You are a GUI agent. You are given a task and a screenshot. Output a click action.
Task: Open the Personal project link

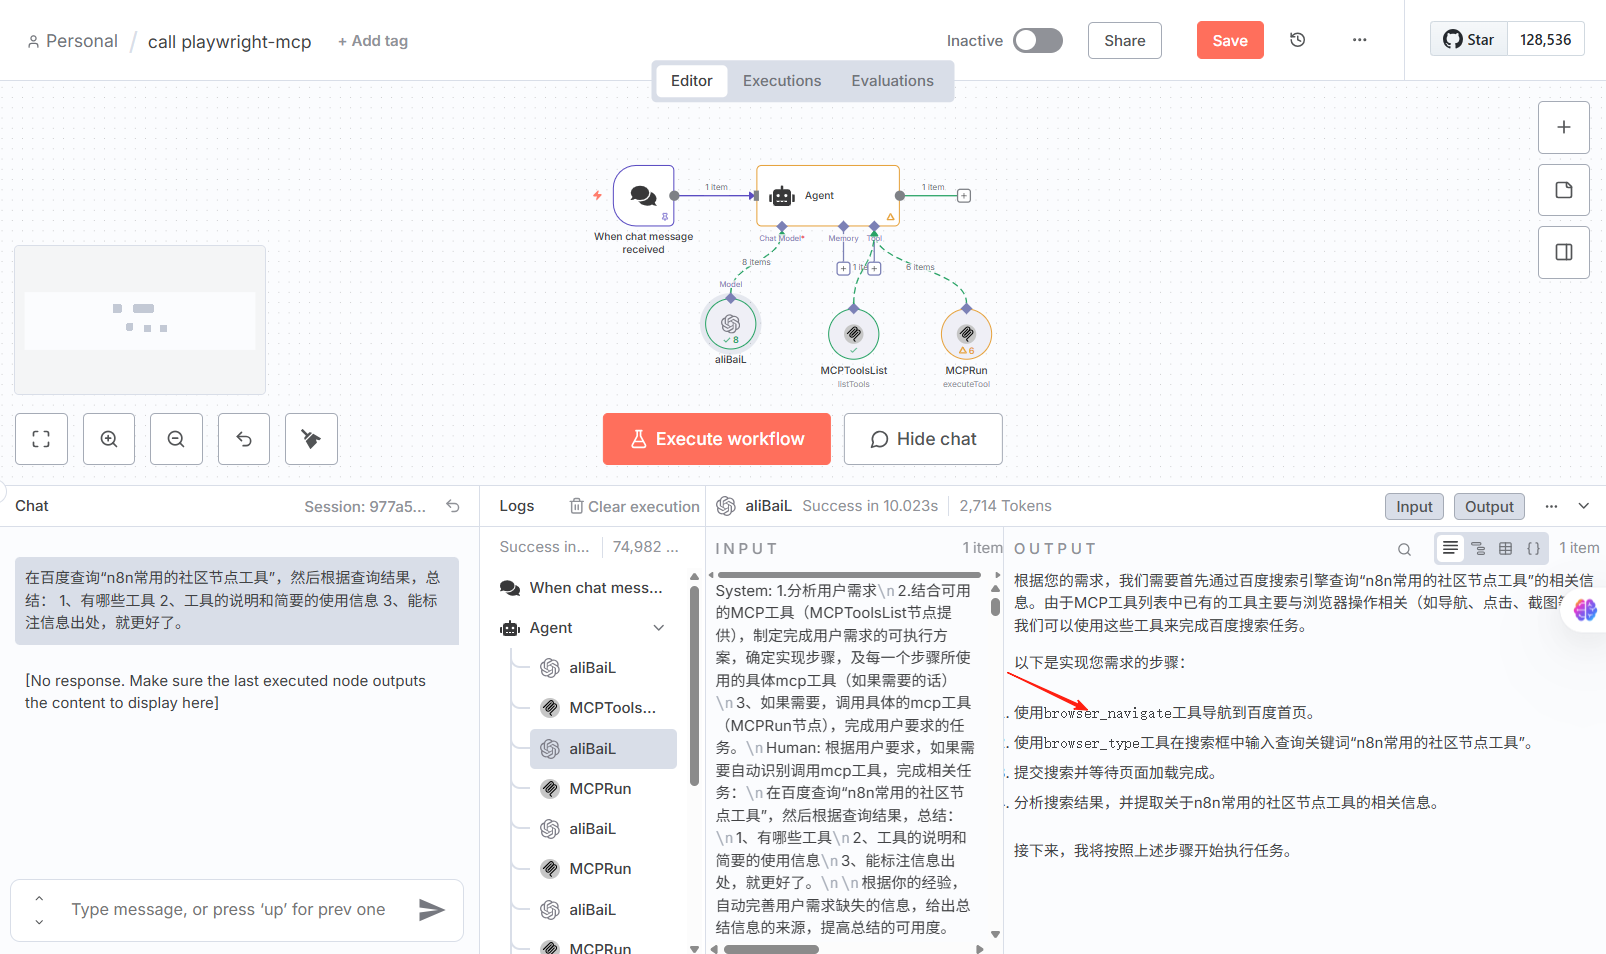pyautogui.click(x=72, y=41)
